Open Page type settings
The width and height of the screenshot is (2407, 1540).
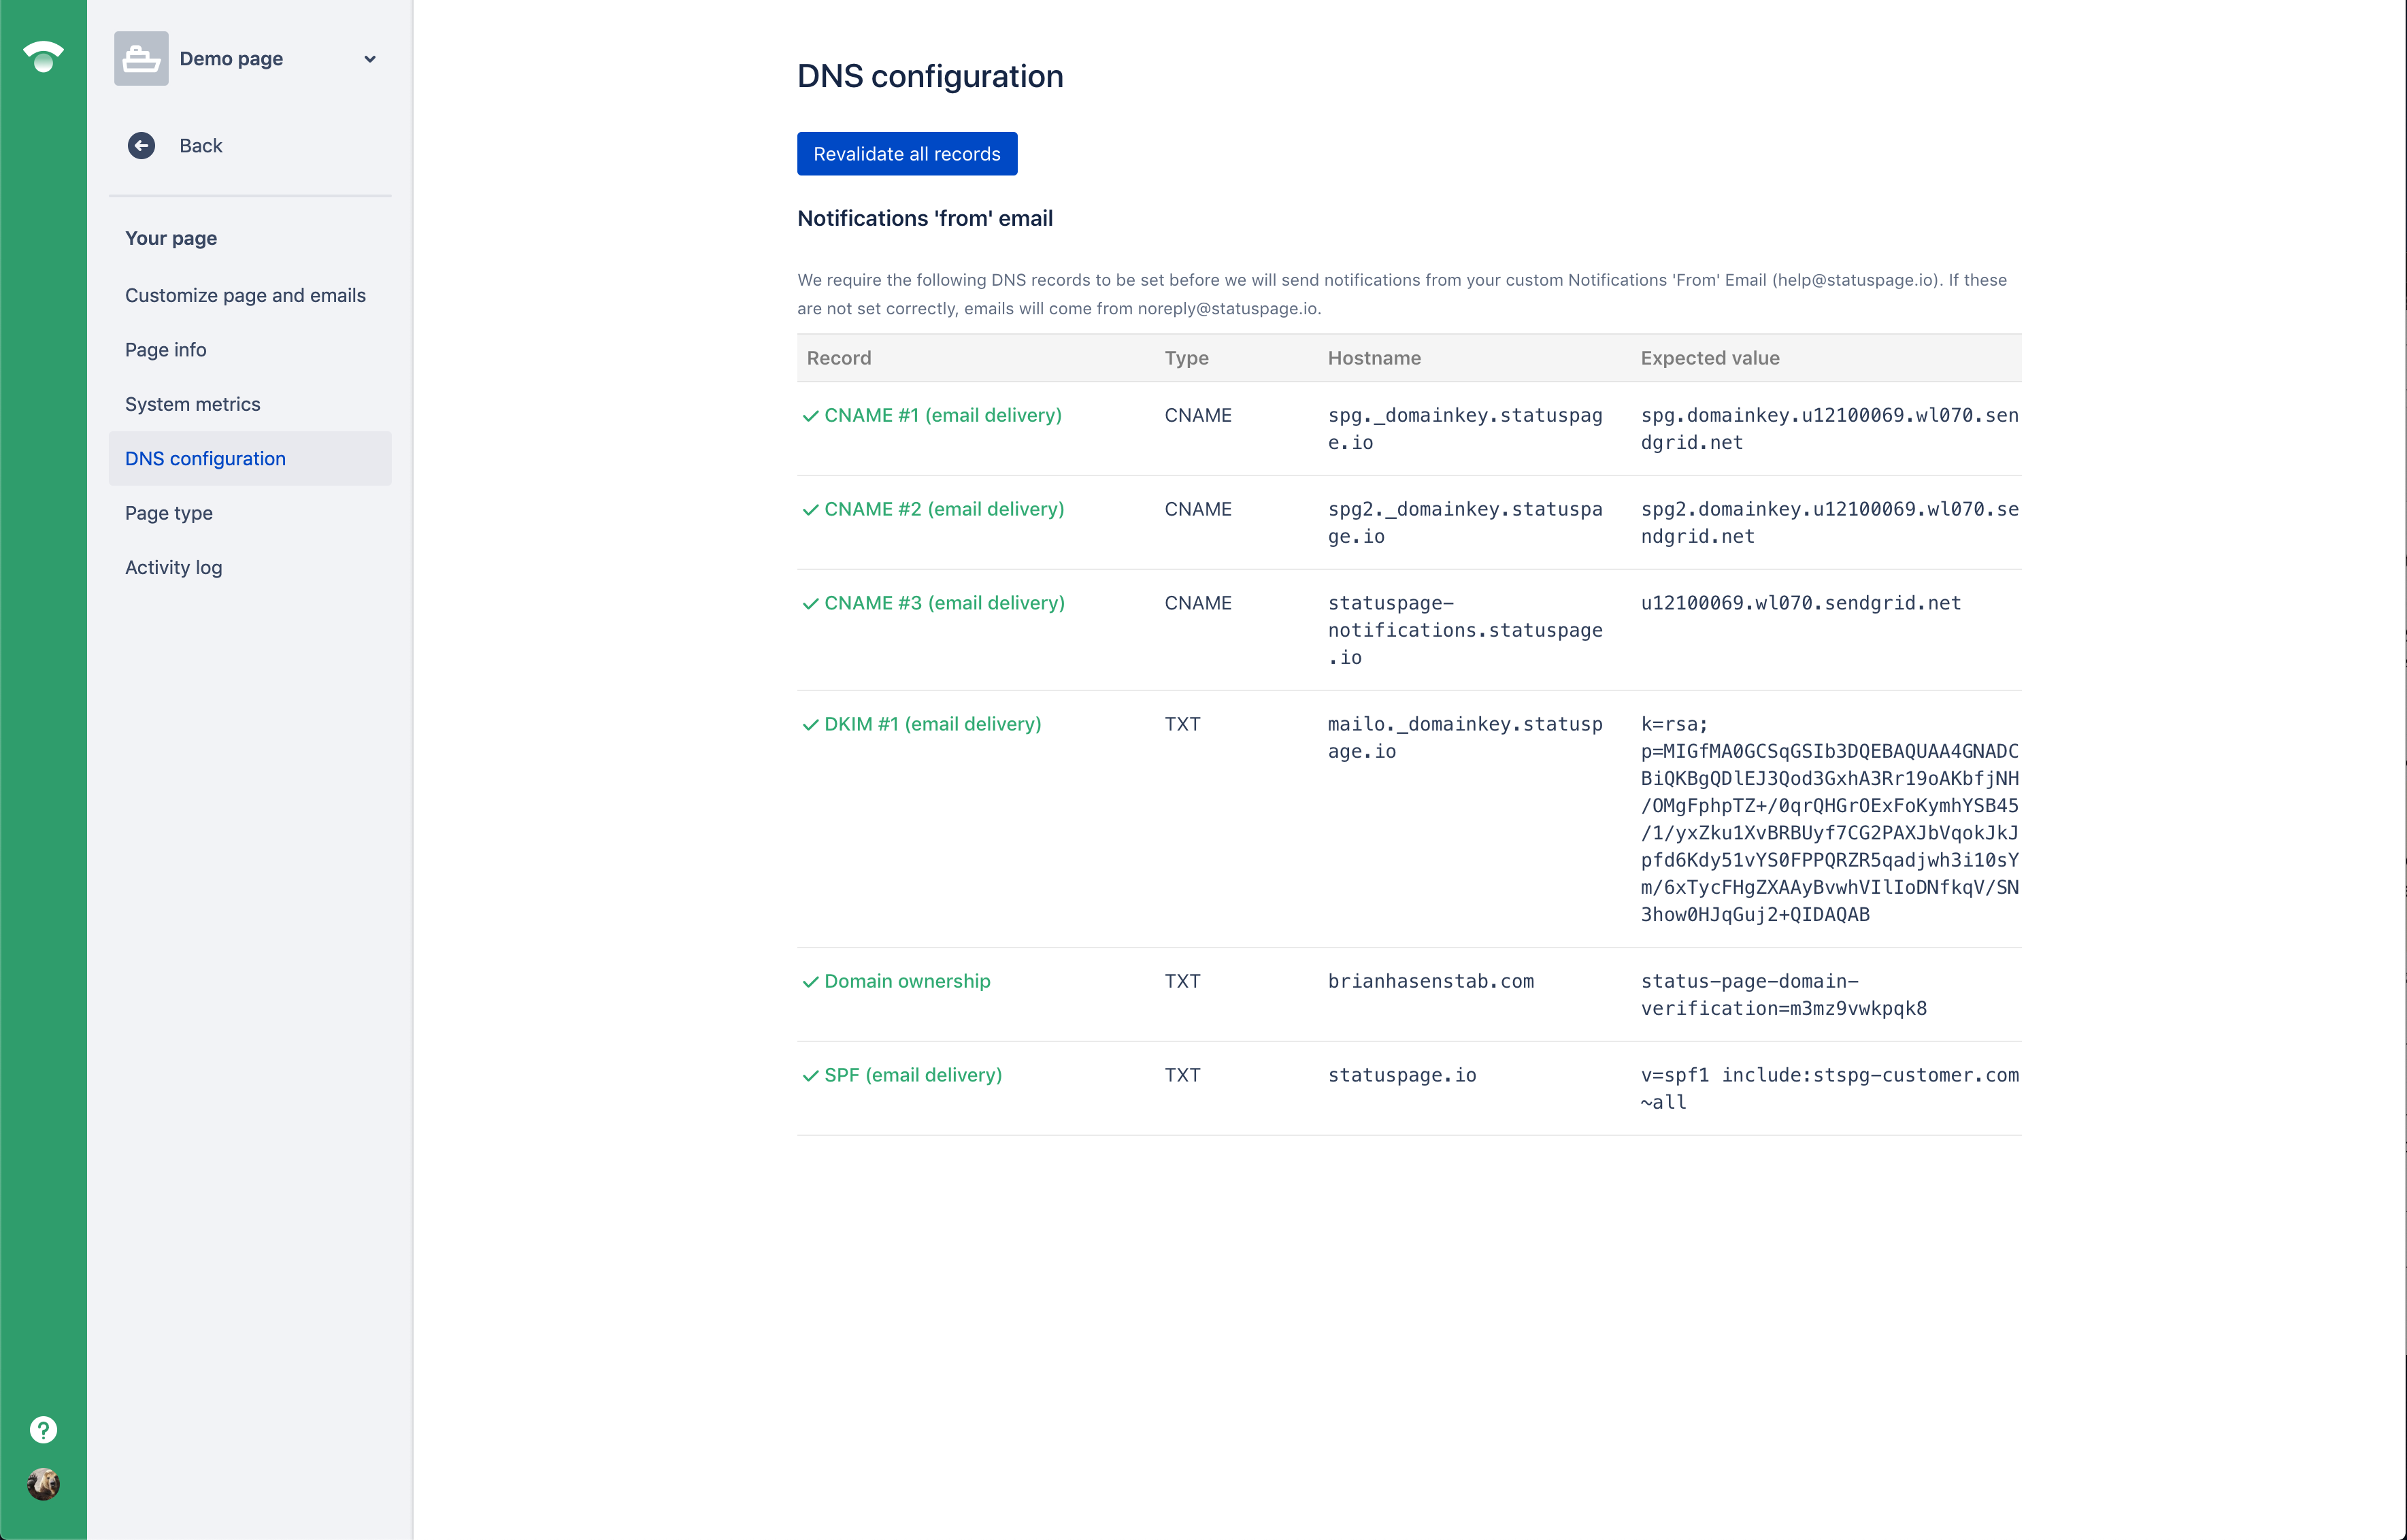[x=169, y=513]
